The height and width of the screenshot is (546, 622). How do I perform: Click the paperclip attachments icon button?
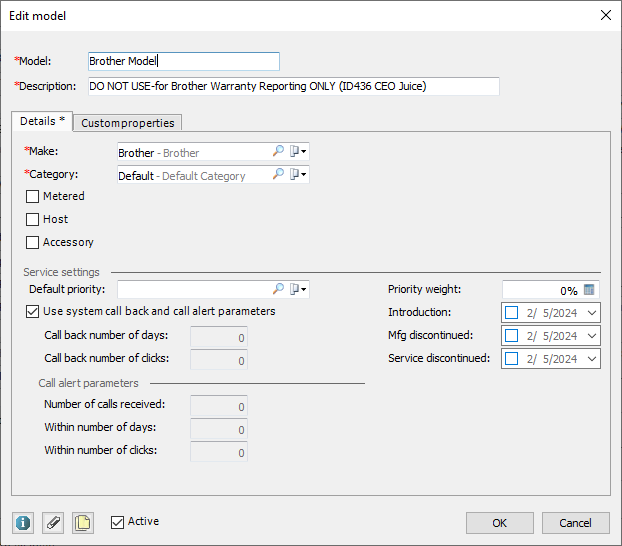(53, 523)
